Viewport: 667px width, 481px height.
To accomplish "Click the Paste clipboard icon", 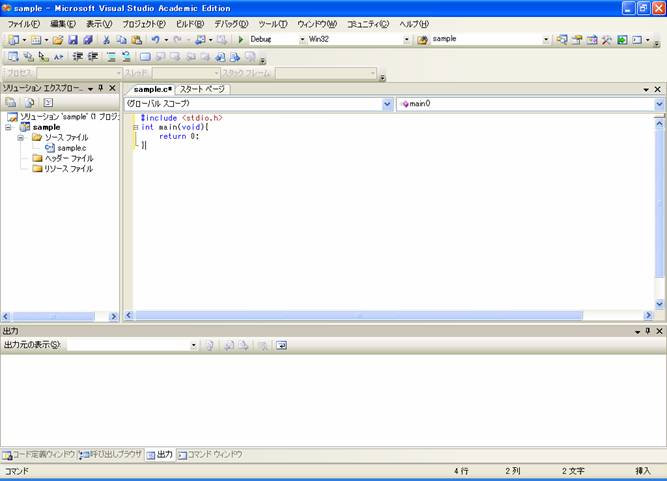I will pyautogui.click(x=136, y=40).
